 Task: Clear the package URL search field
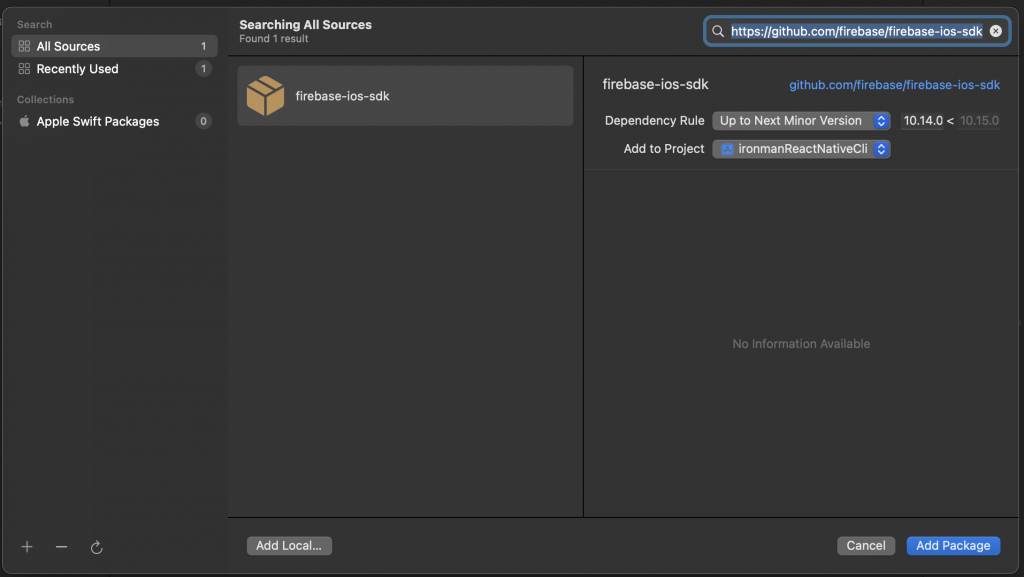point(995,31)
